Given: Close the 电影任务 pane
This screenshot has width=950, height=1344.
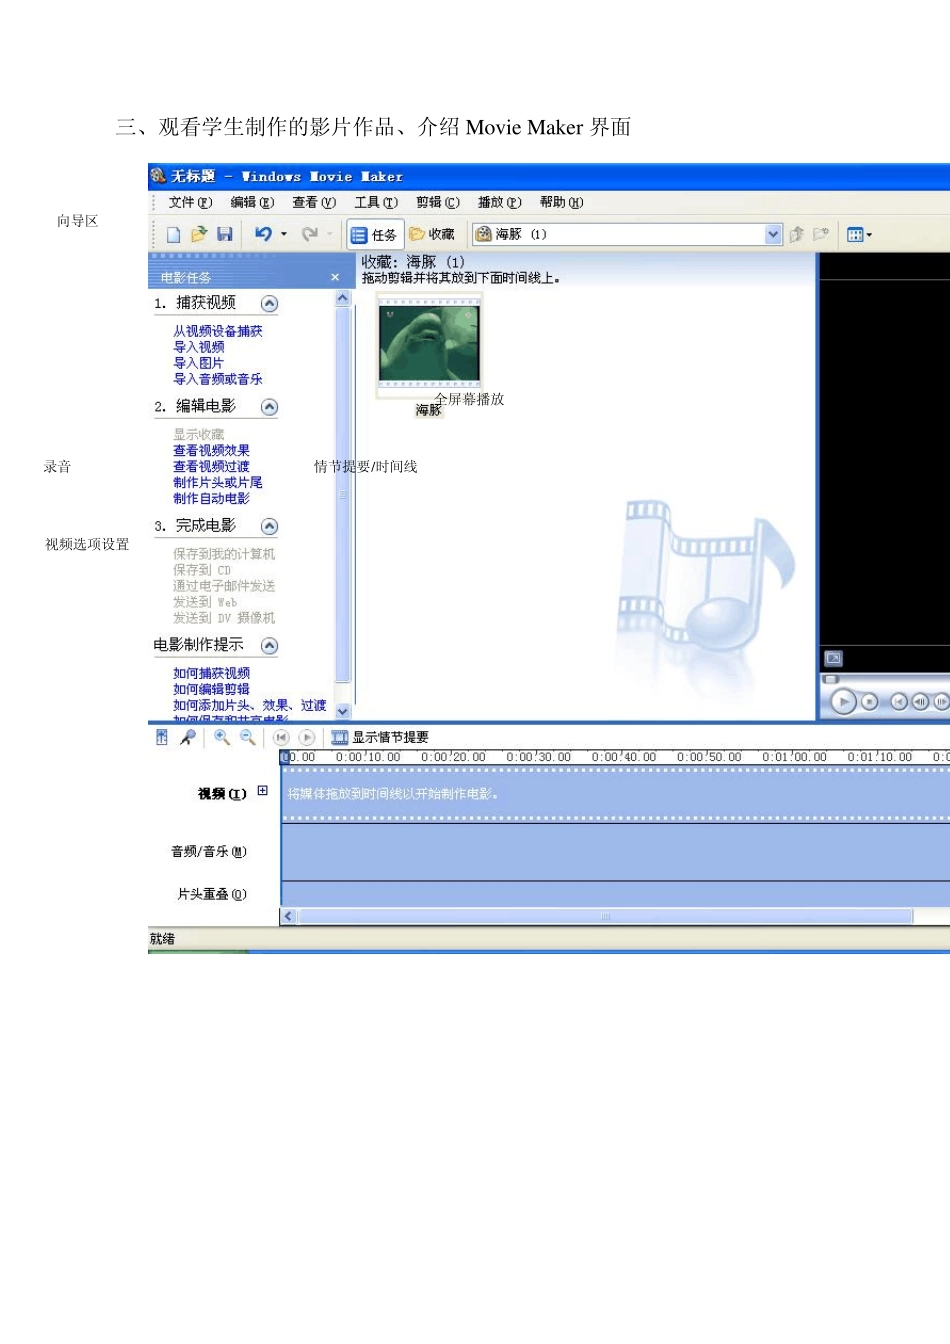Looking at the screenshot, I should click(335, 277).
